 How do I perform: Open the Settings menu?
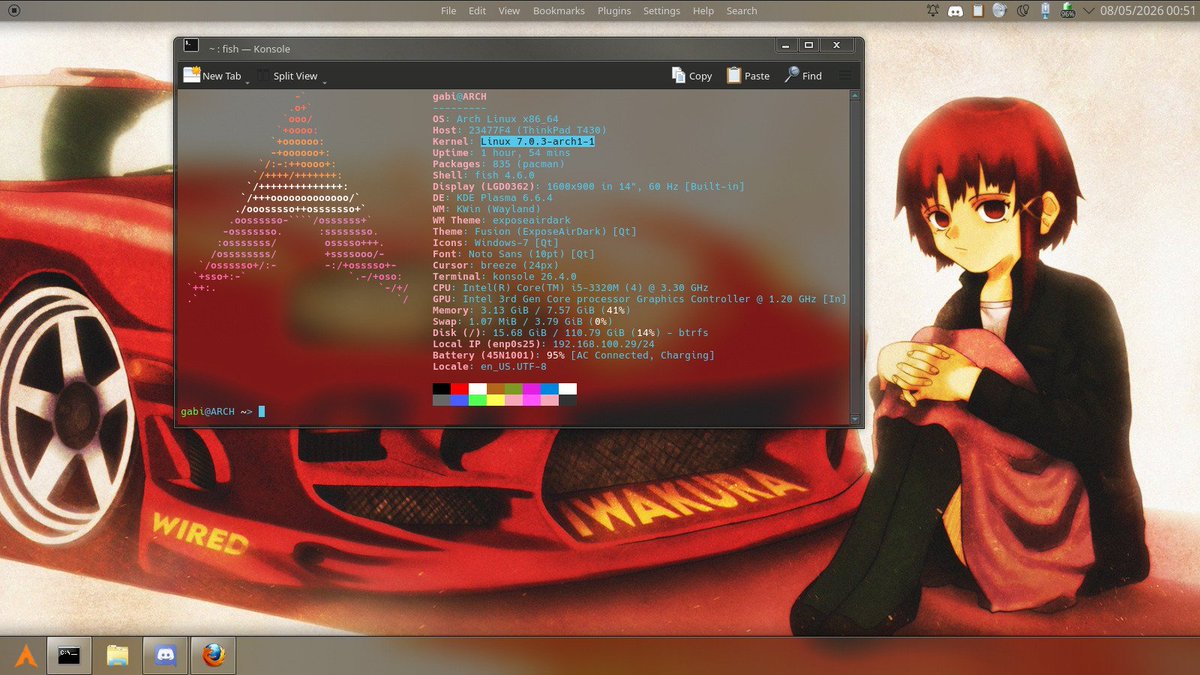661,11
